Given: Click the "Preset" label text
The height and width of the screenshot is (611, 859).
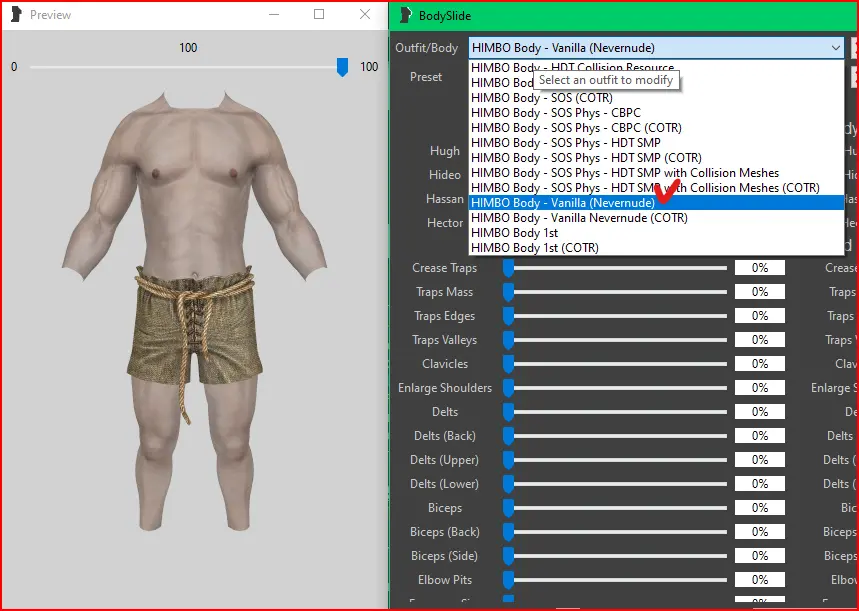Looking at the screenshot, I should (426, 77).
